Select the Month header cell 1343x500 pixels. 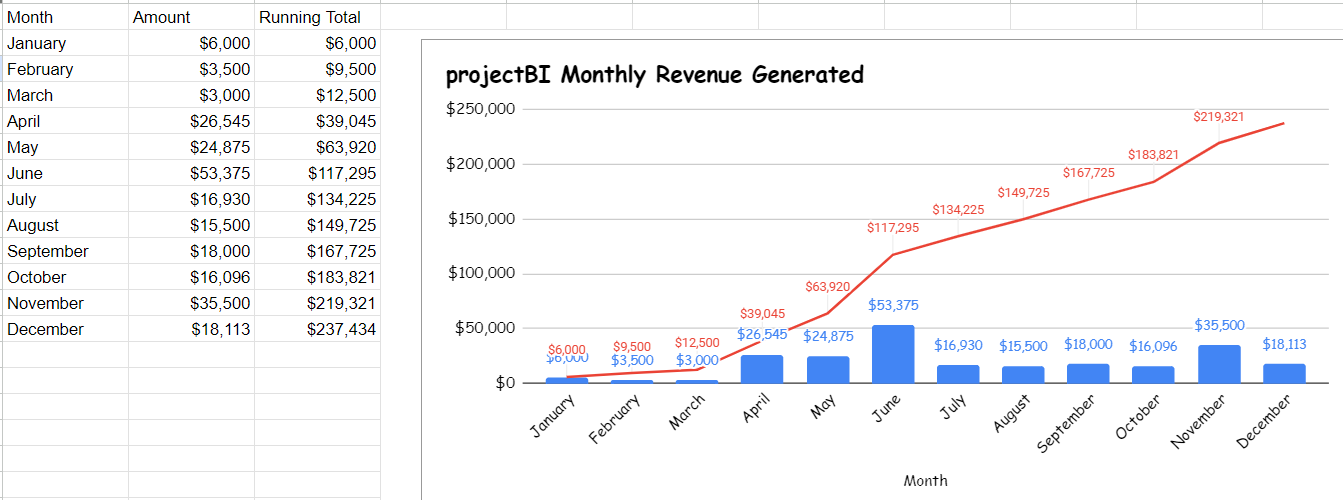[x=65, y=17]
